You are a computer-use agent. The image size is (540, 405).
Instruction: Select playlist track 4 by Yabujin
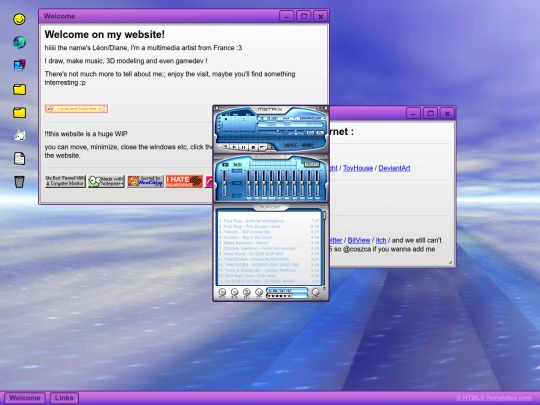point(270,232)
